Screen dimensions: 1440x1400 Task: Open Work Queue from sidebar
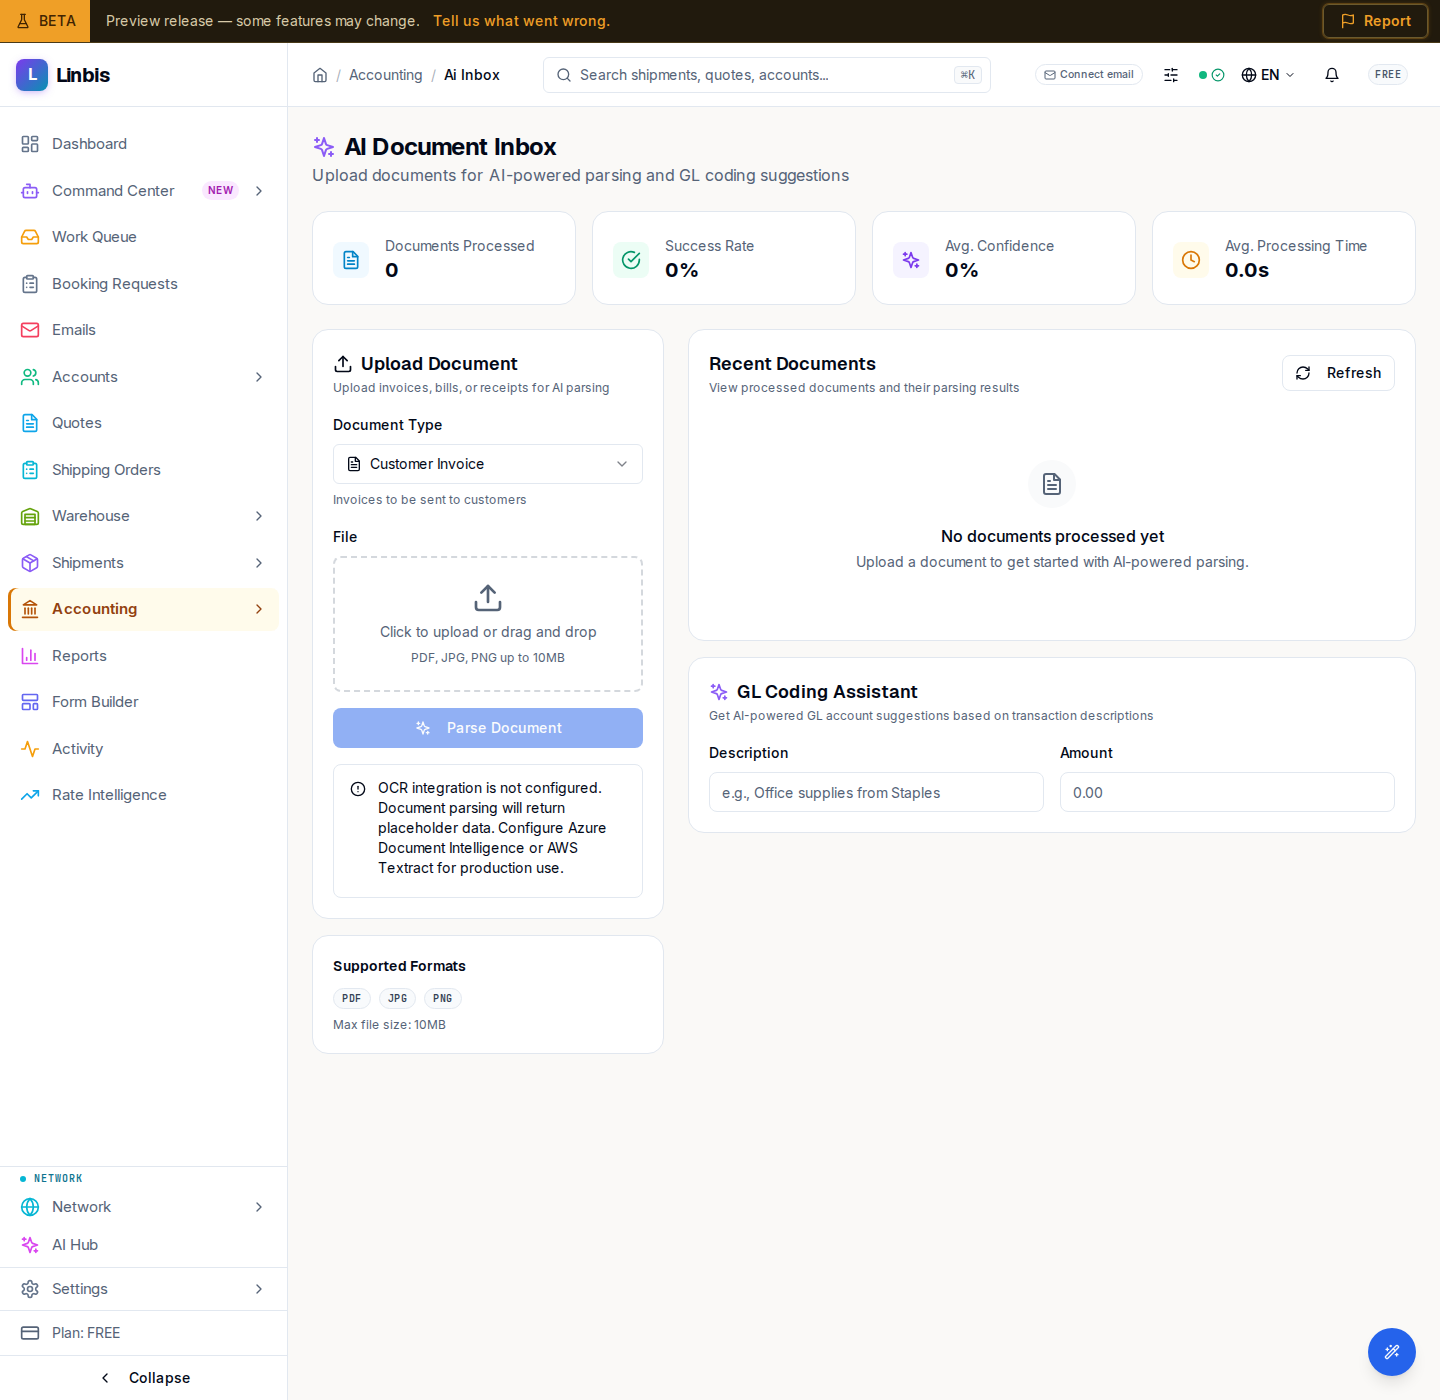click(x=143, y=237)
